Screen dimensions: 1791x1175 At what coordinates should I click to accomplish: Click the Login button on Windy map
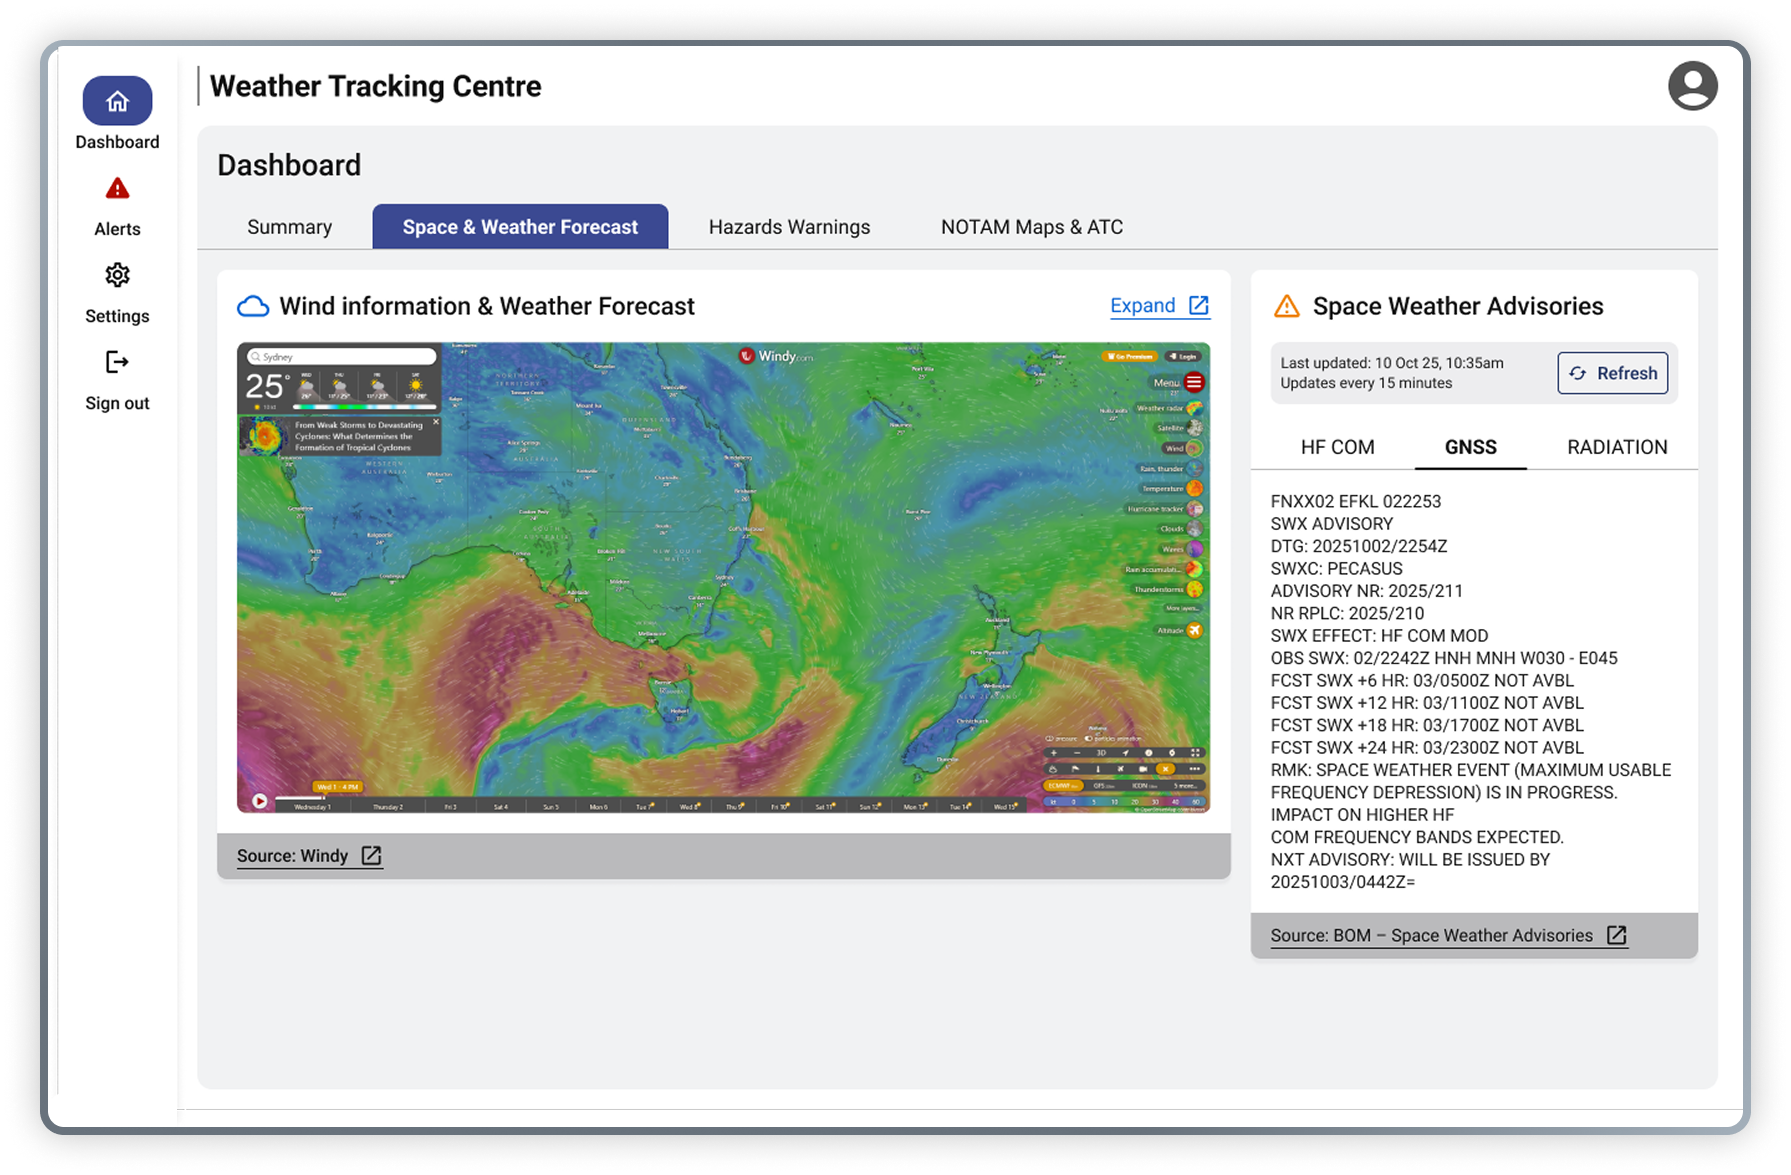tap(1183, 356)
